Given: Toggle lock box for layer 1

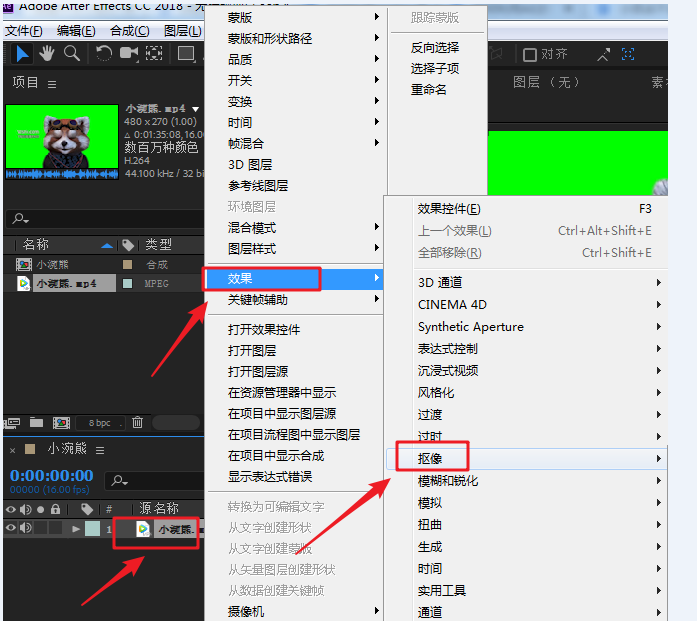Looking at the screenshot, I should click(x=56, y=528).
